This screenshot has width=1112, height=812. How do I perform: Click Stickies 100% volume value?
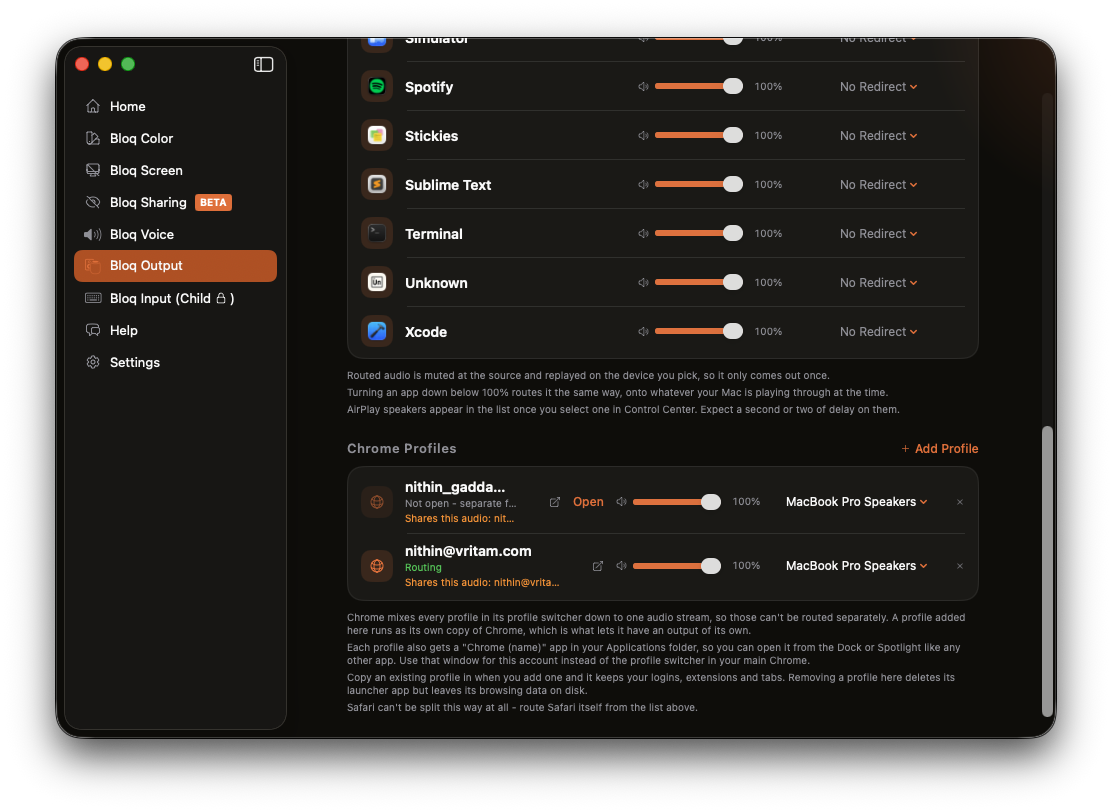[768, 135]
